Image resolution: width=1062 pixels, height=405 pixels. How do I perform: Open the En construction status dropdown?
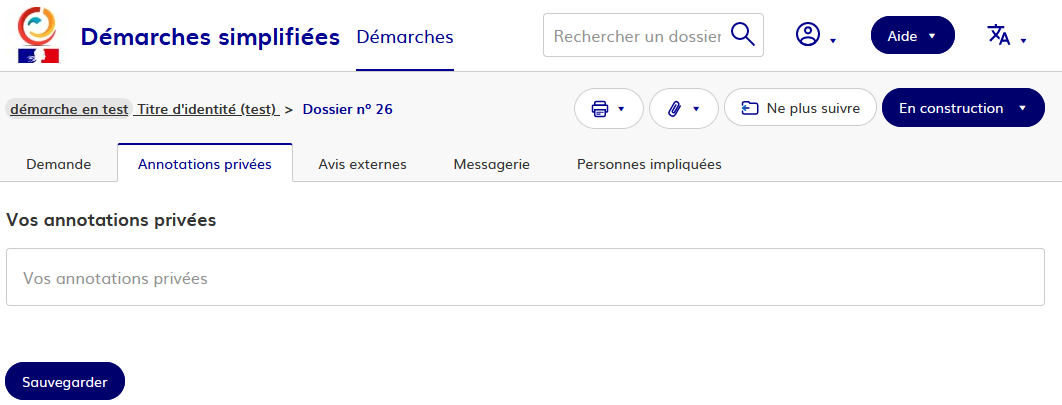click(962, 108)
